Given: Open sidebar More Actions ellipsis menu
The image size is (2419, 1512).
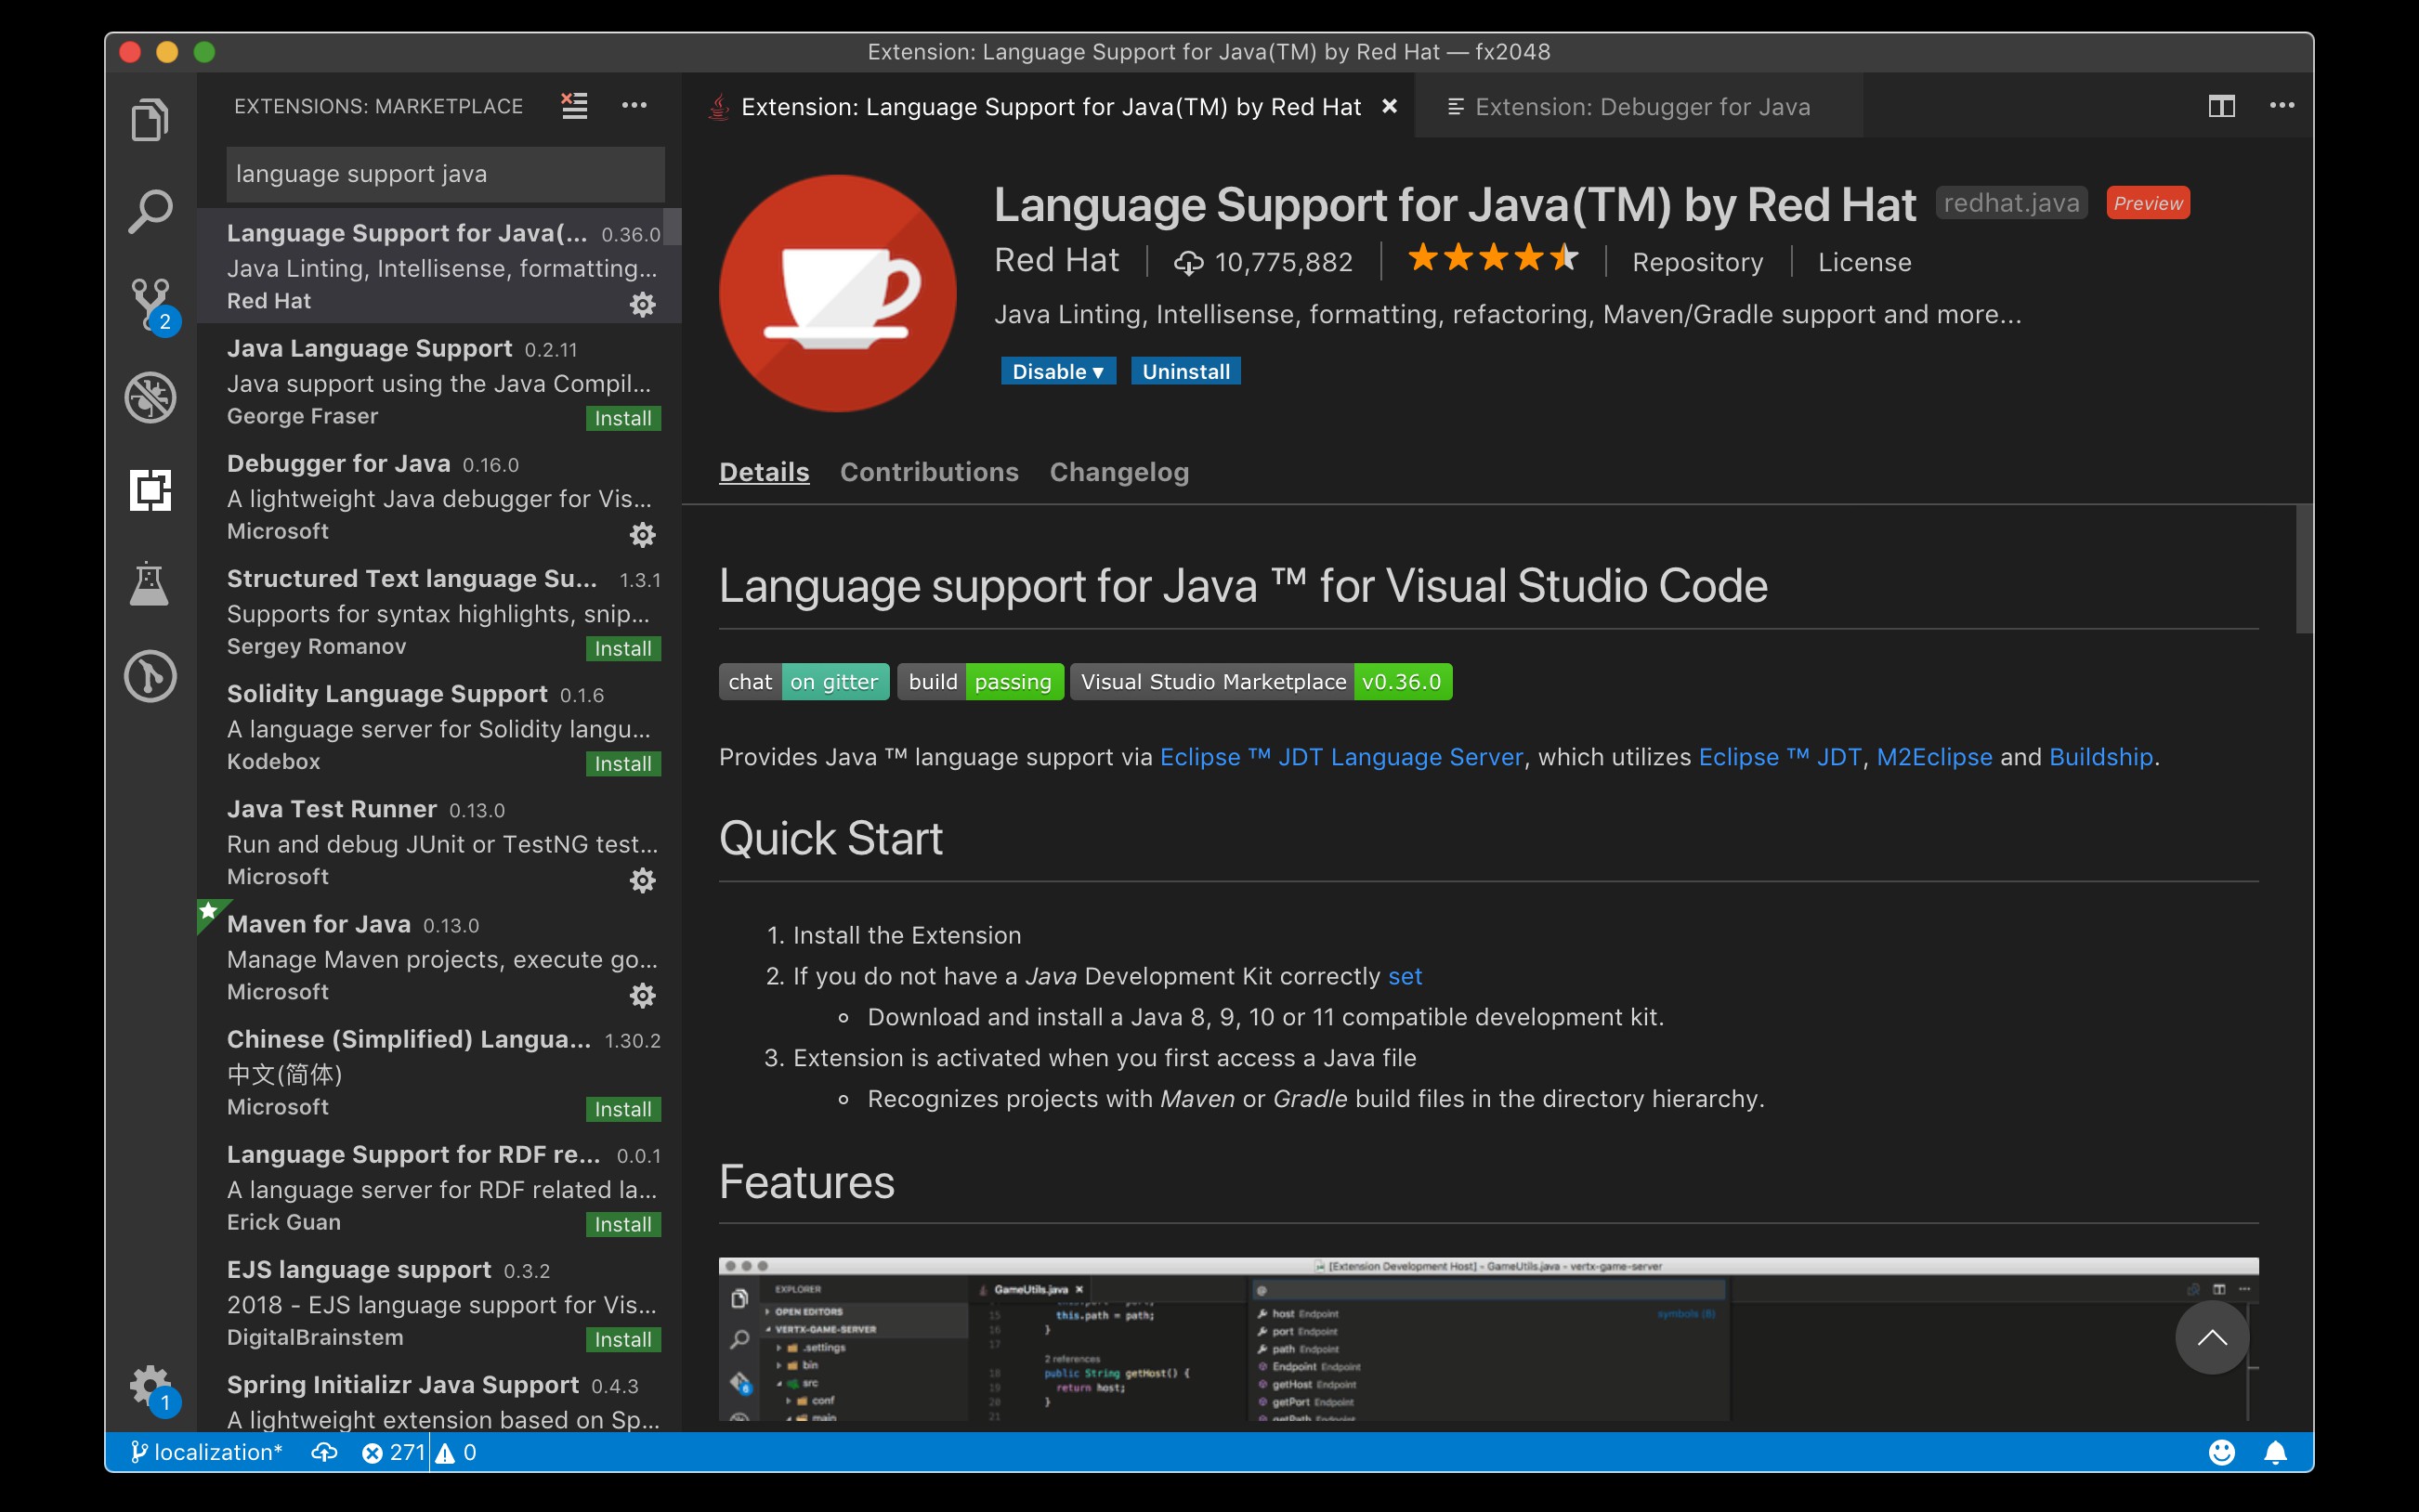Looking at the screenshot, I should 634,106.
